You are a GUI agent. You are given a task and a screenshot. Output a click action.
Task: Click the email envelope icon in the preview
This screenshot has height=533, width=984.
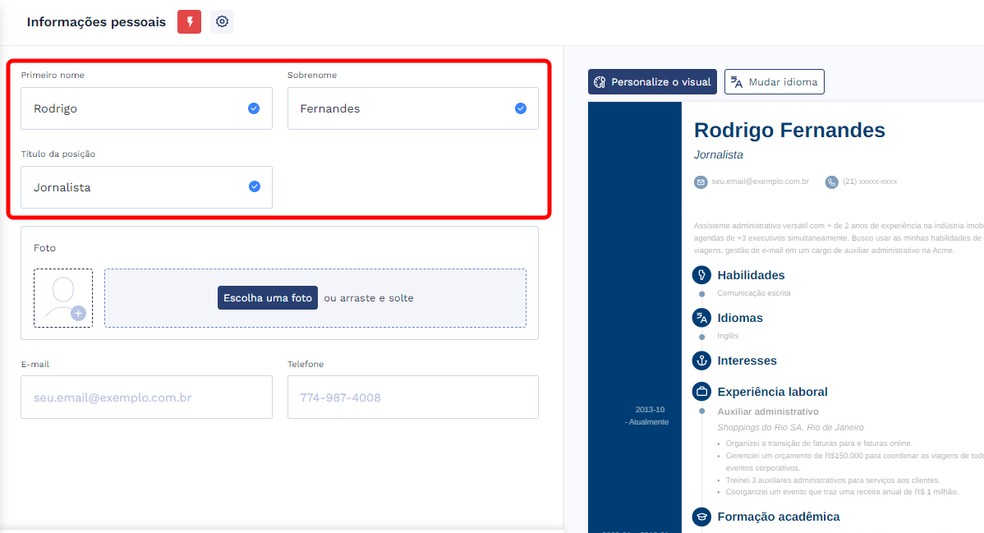tap(700, 182)
